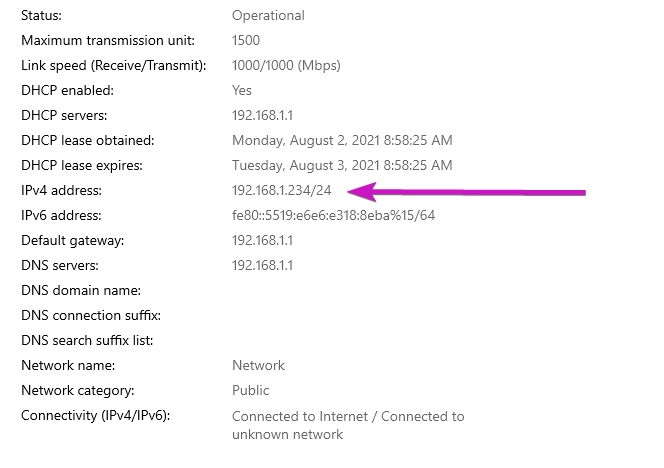664x468 pixels.
Task: Click the Connectivity (IPv4/IPv6) label
Action: [96, 416]
